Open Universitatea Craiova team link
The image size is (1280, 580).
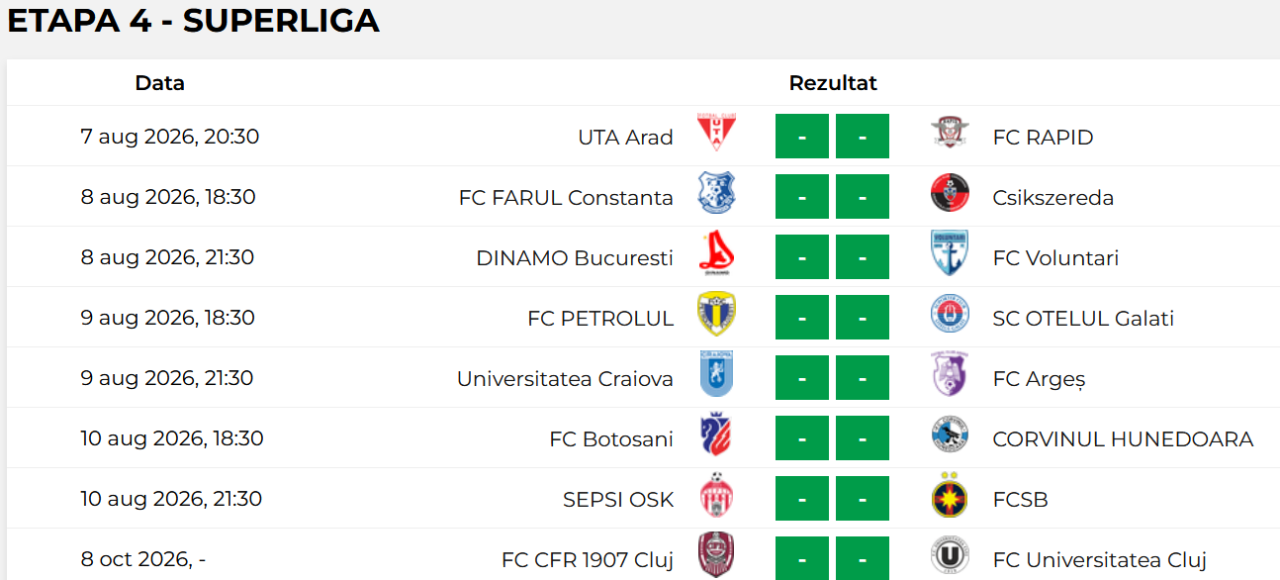(565, 379)
